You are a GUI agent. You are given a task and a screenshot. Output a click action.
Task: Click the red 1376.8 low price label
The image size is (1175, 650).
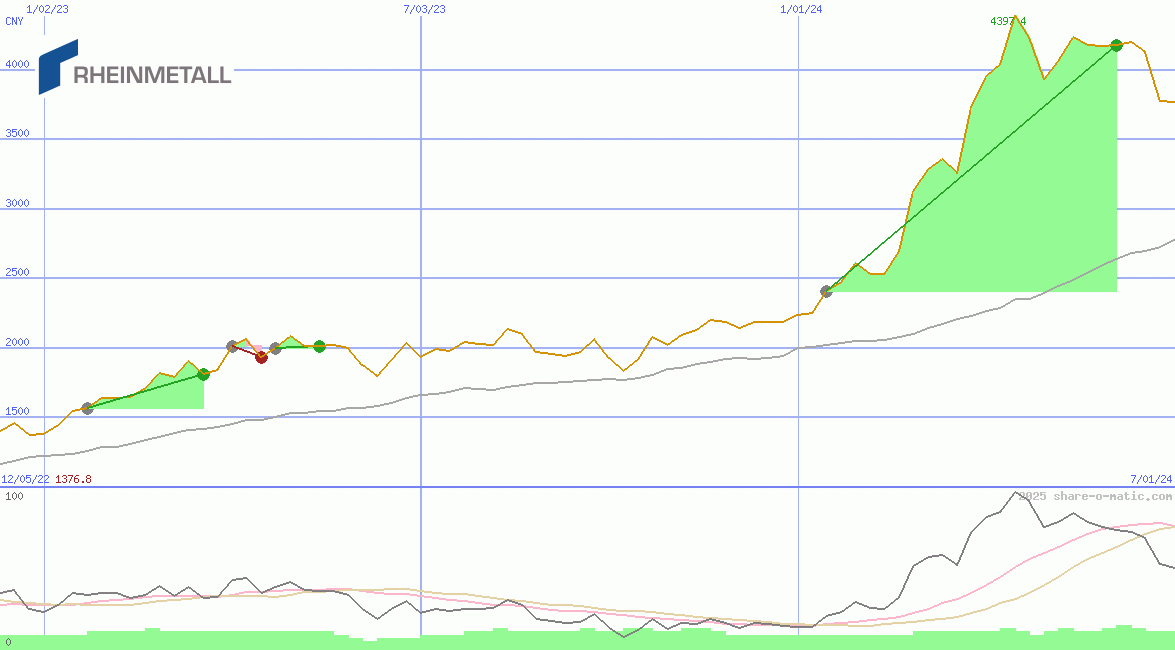point(73,479)
